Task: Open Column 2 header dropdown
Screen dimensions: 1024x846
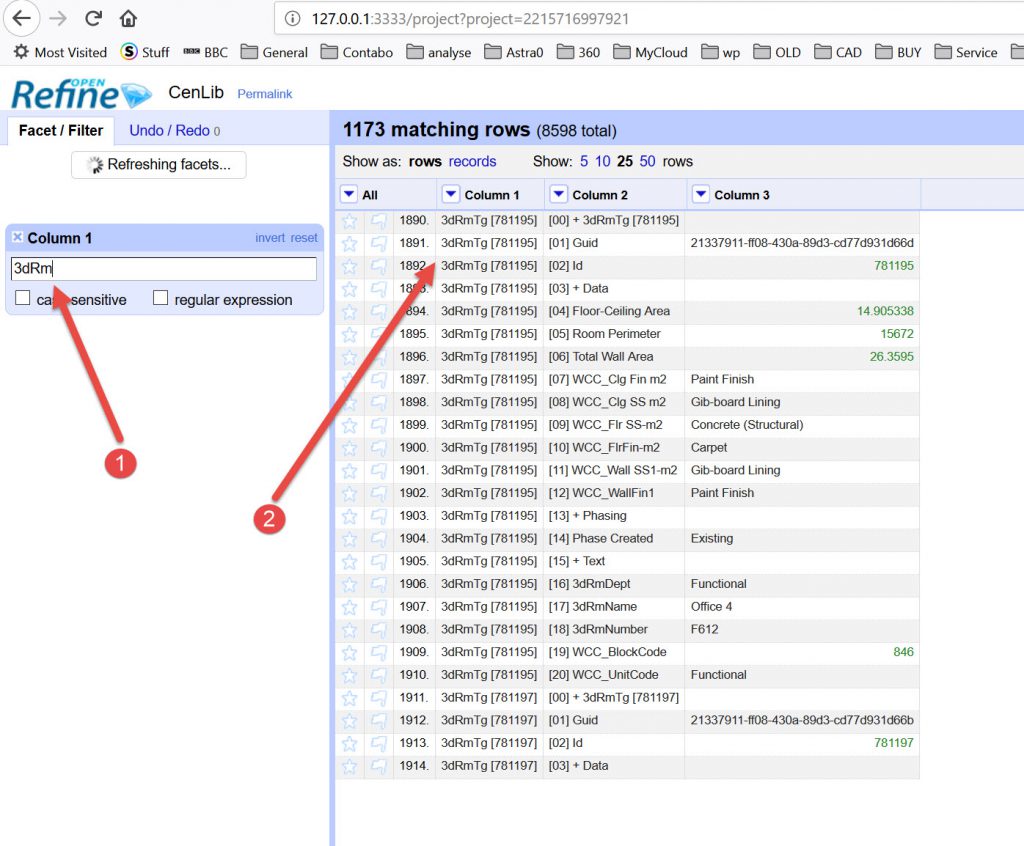Action: click(x=558, y=194)
